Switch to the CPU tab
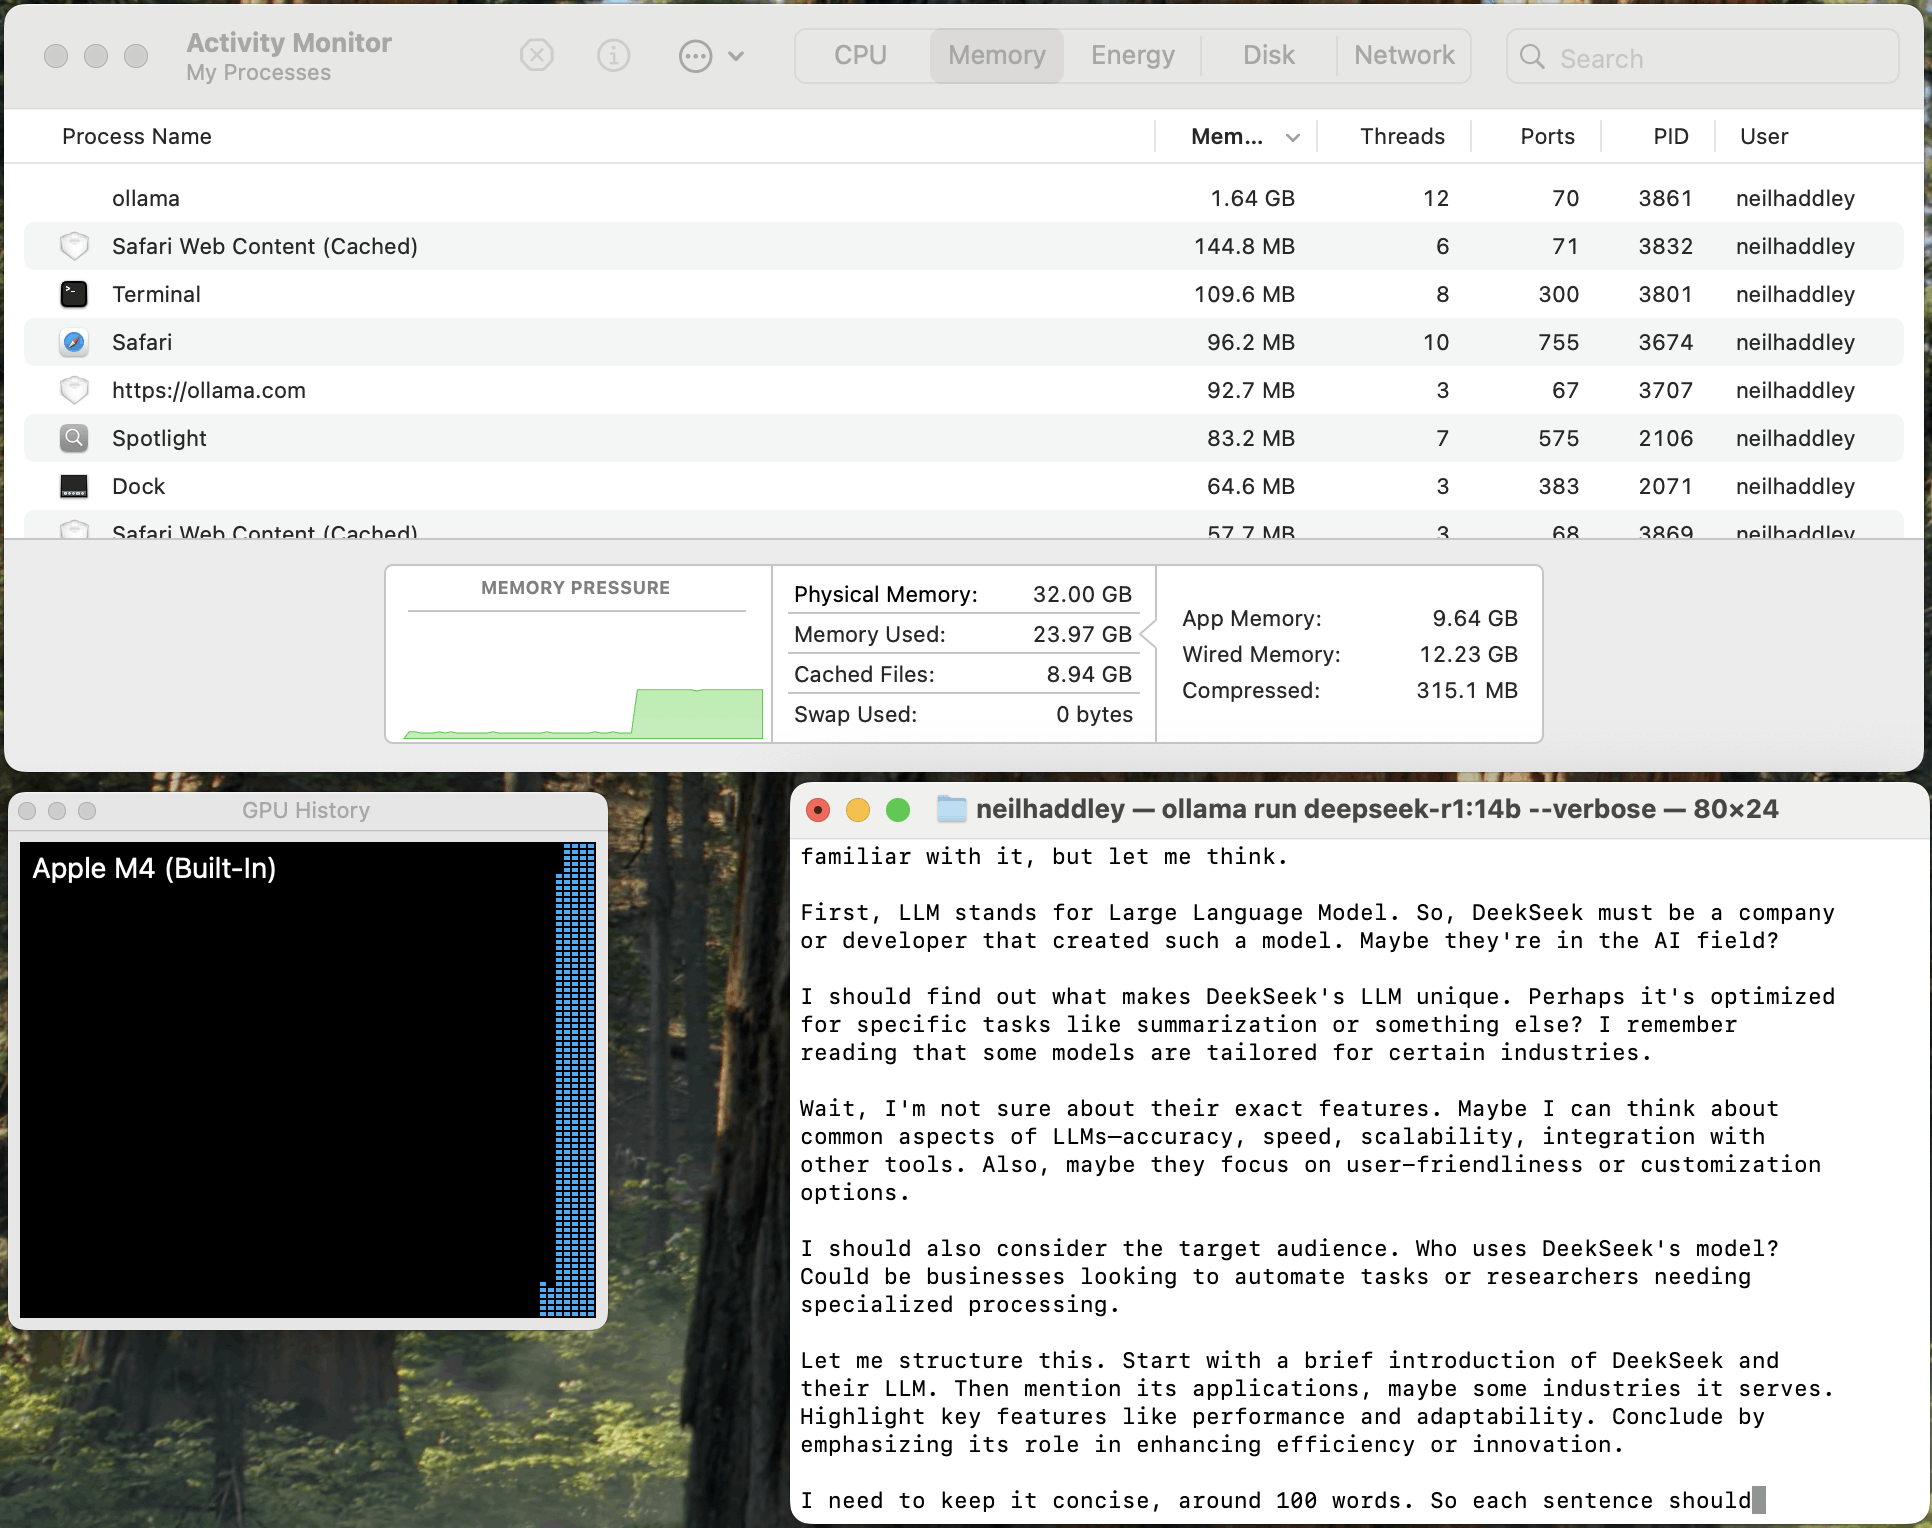The image size is (1932, 1528). [x=860, y=55]
